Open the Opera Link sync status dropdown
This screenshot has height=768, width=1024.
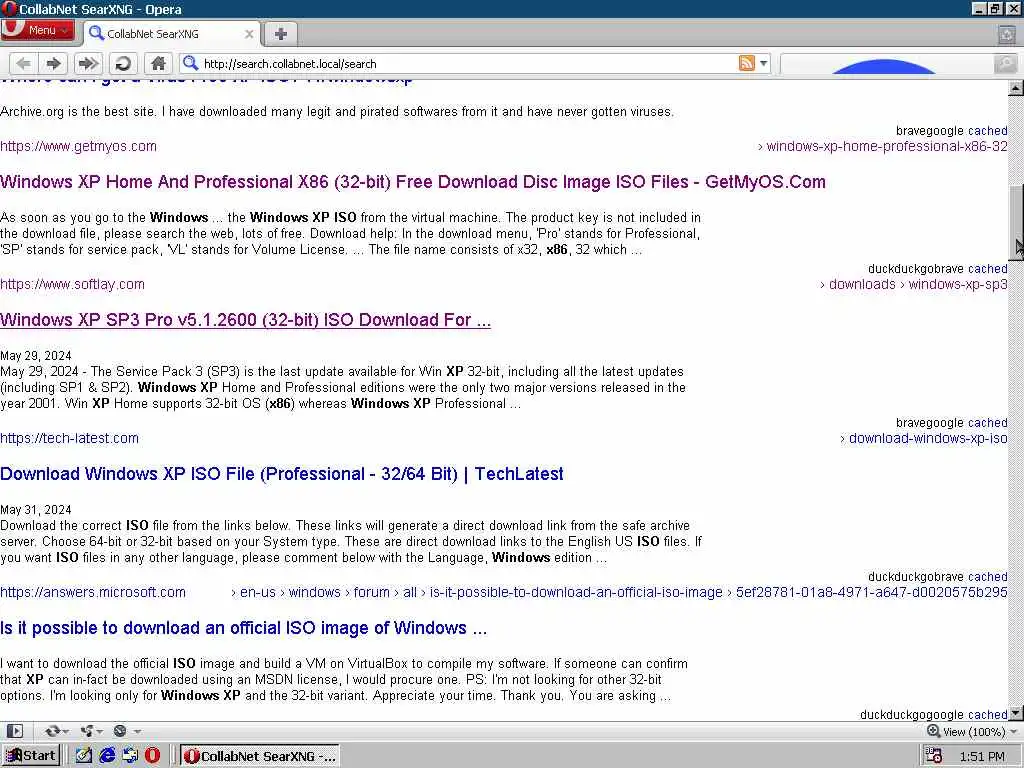tap(56, 731)
